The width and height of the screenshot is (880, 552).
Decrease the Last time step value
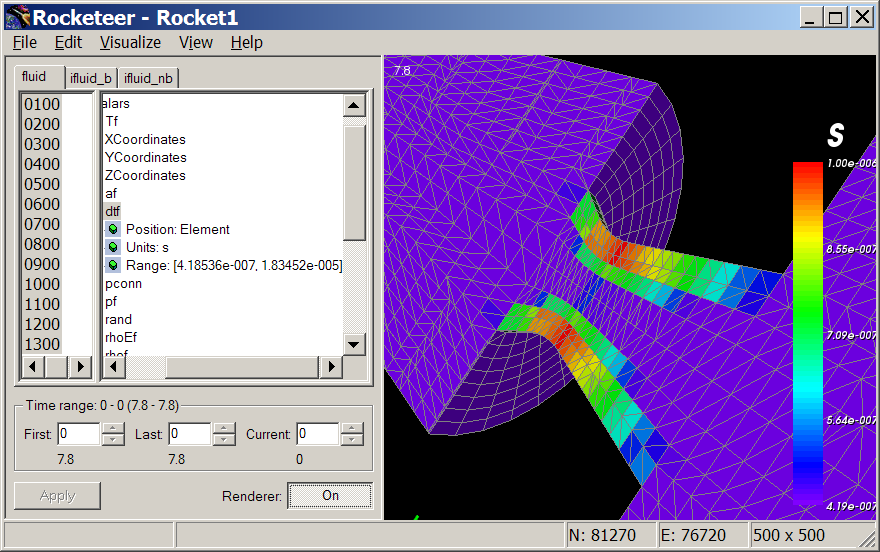click(224, 440)
